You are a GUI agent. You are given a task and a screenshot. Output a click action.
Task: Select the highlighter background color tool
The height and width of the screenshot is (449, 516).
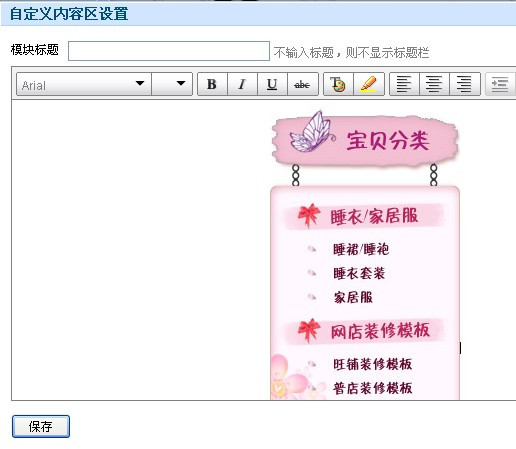(x=369, y=84)
